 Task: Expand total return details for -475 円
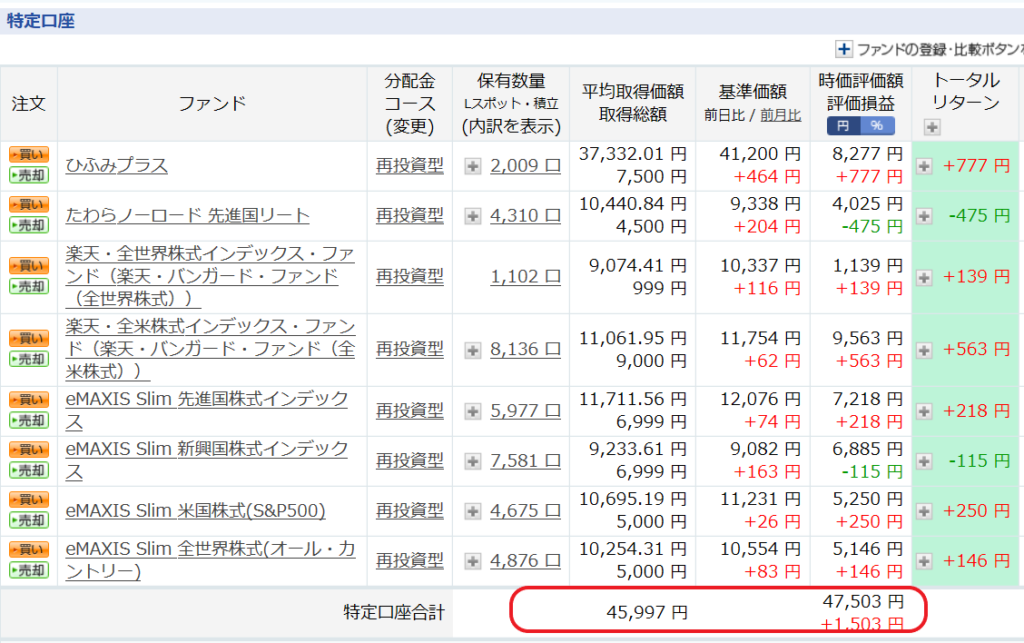[x=924, y=215]
